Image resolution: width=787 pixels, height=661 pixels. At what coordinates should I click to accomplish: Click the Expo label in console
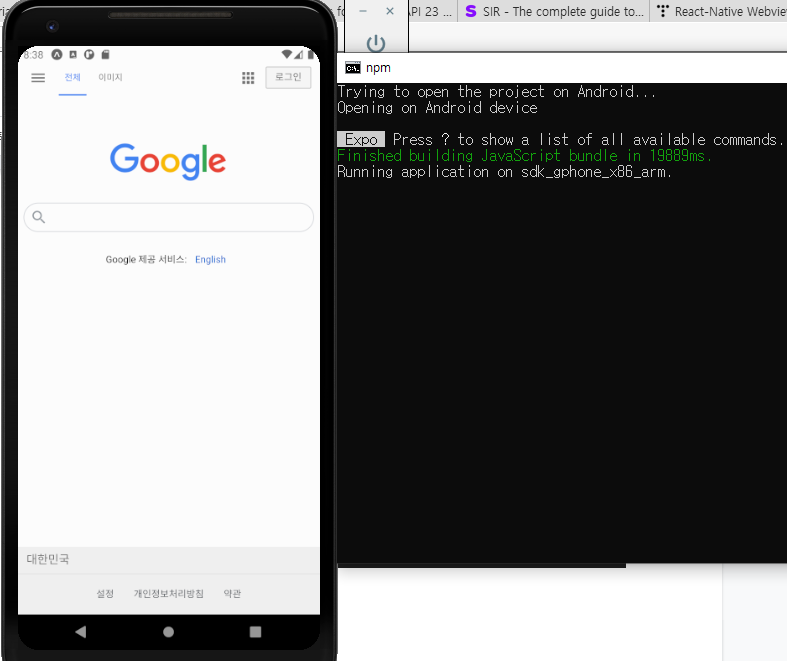361,139
